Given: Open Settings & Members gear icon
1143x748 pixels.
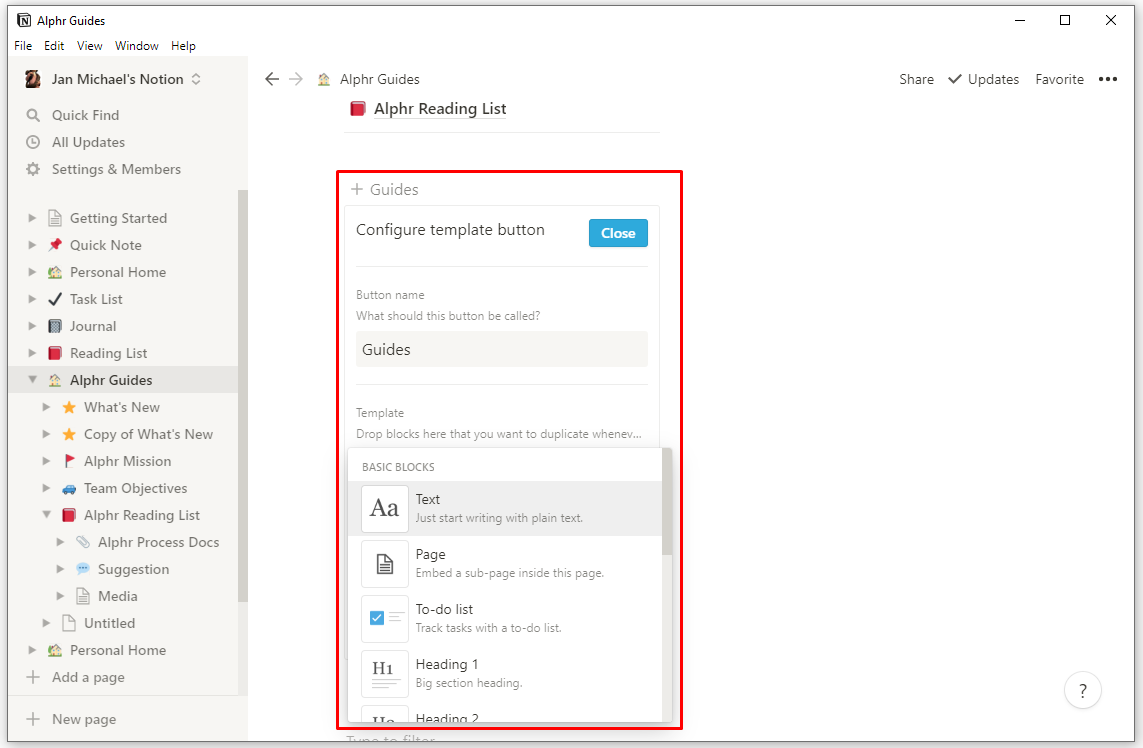Looking at the screenshot, I should [33, 169].
